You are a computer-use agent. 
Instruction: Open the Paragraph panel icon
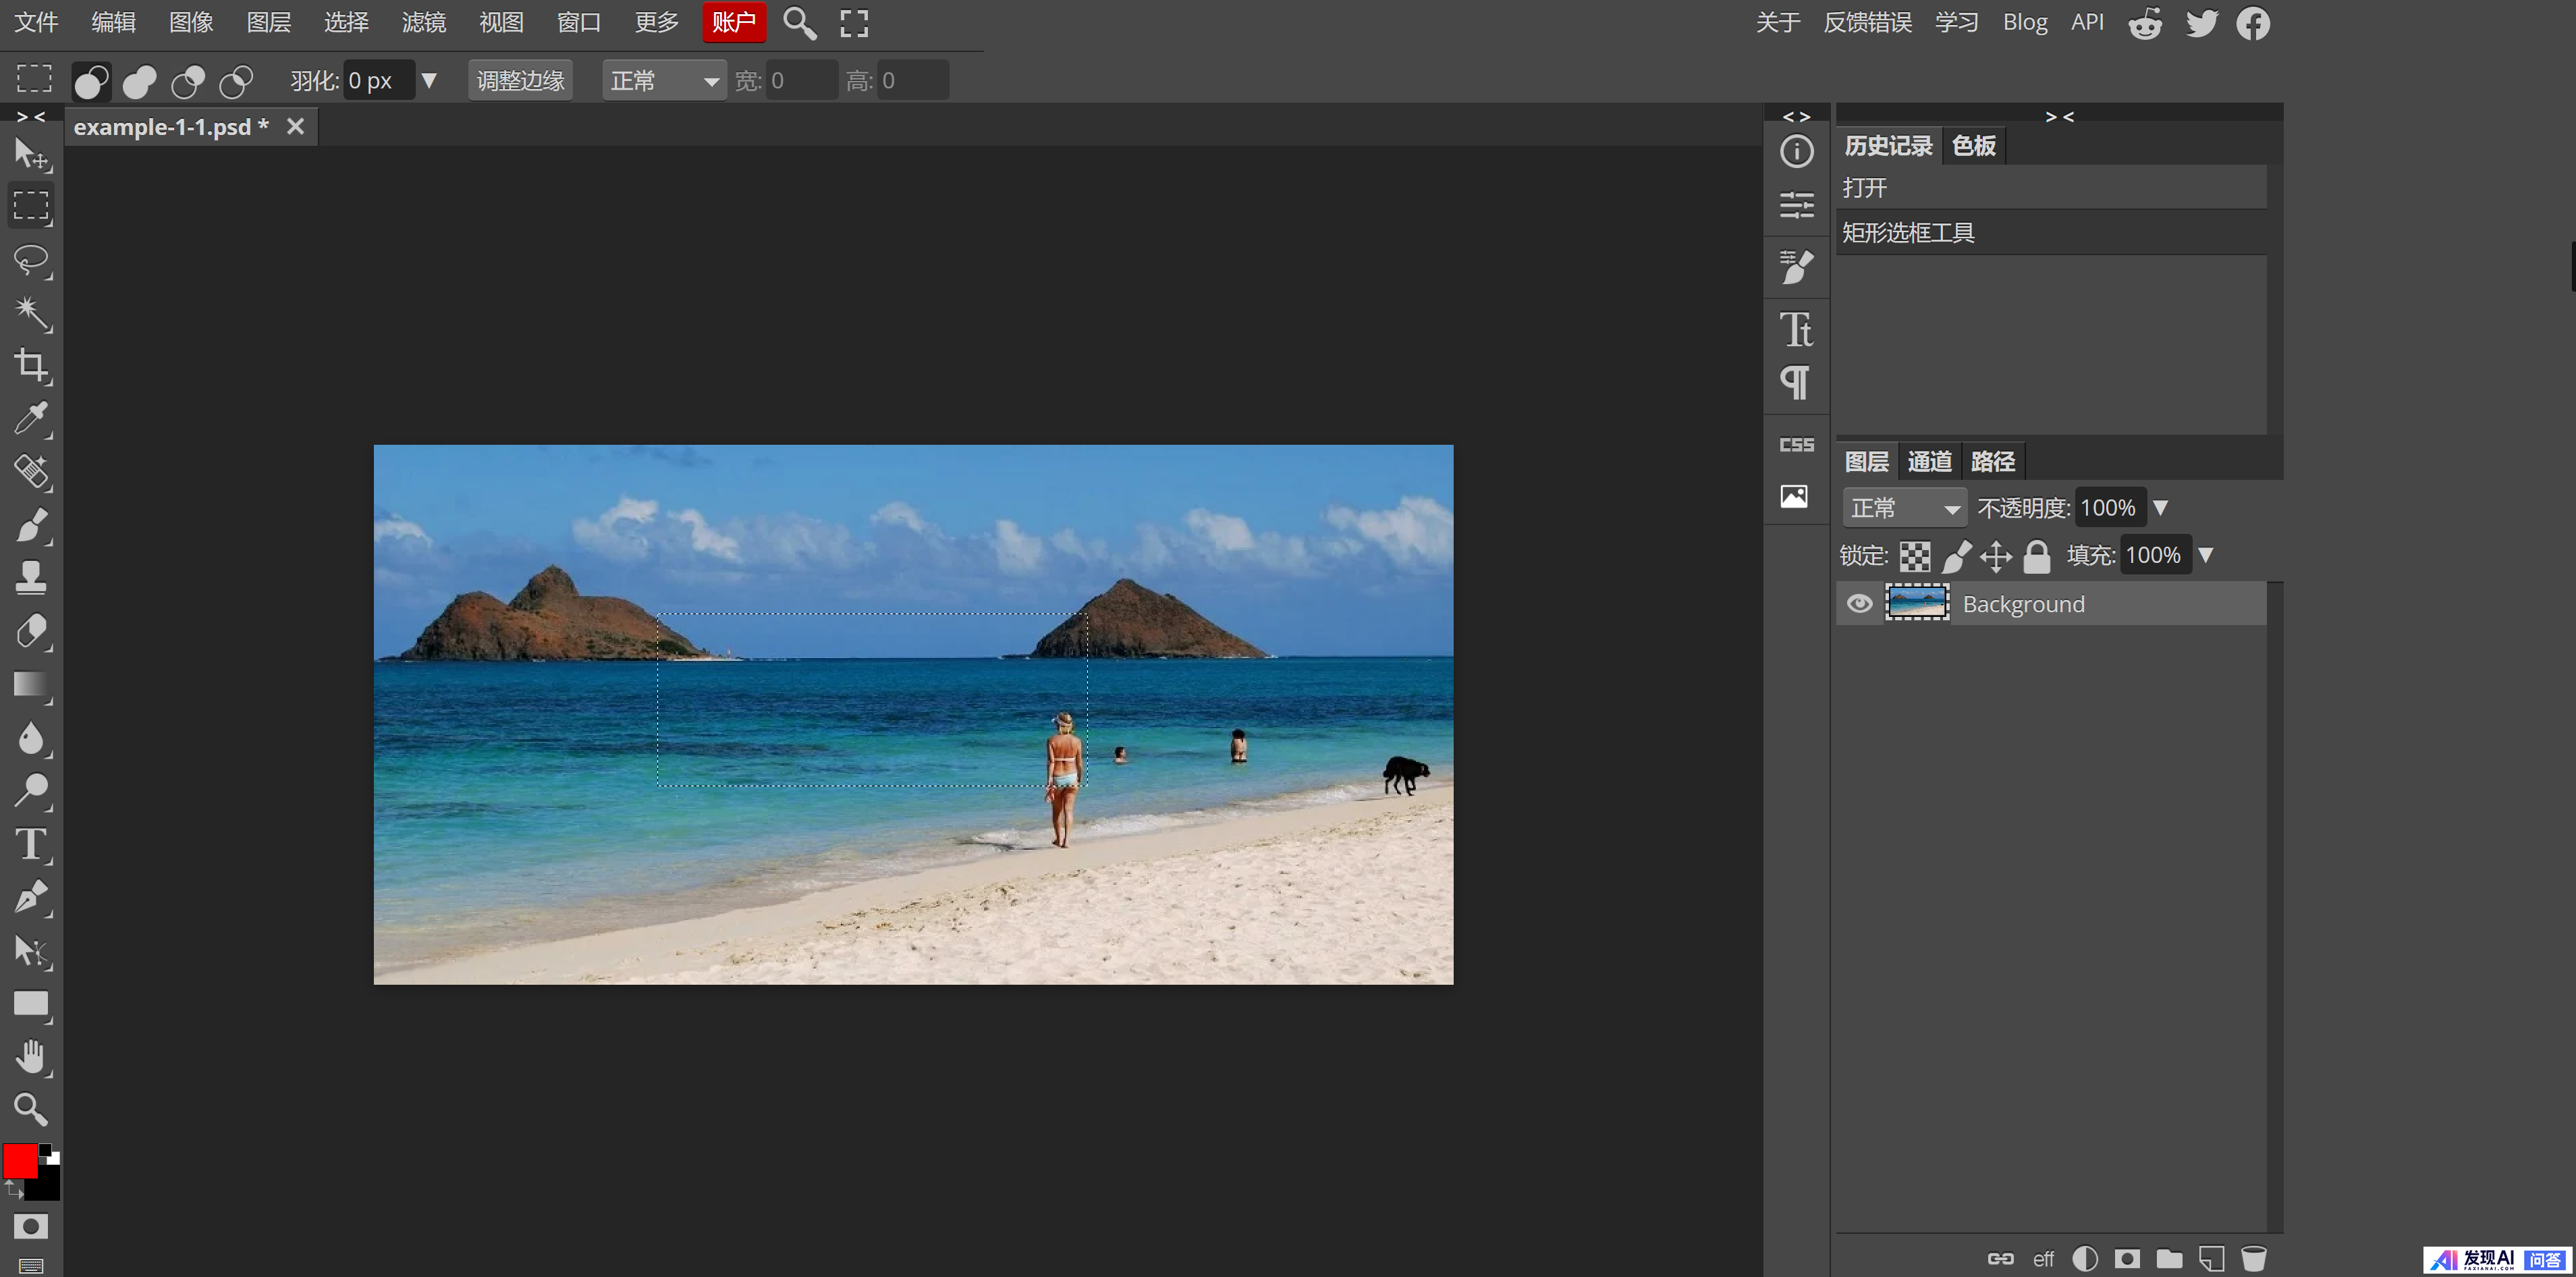(x=1796, y=382)
